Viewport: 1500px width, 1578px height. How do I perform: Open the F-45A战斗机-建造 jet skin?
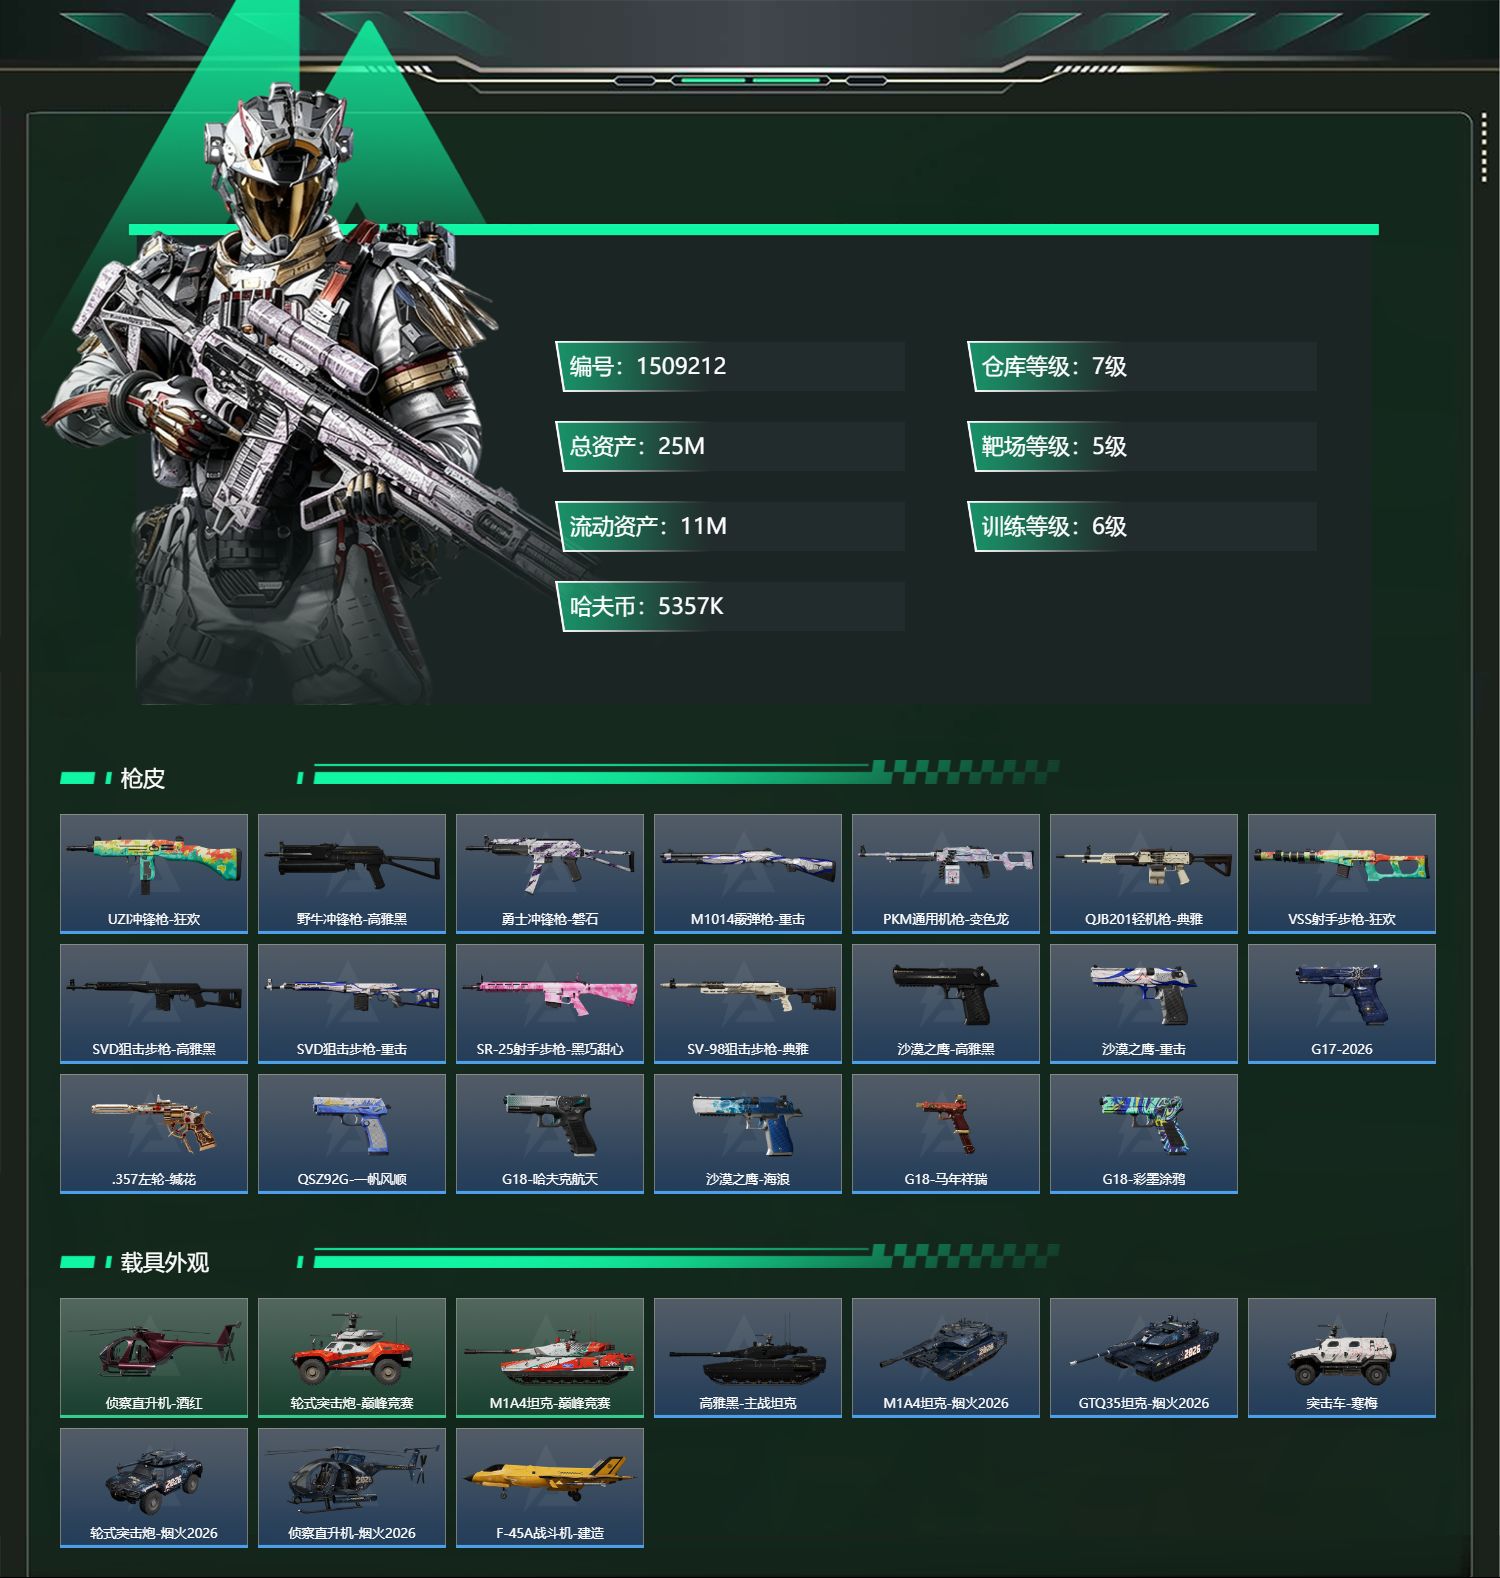tap(550, 1488)
